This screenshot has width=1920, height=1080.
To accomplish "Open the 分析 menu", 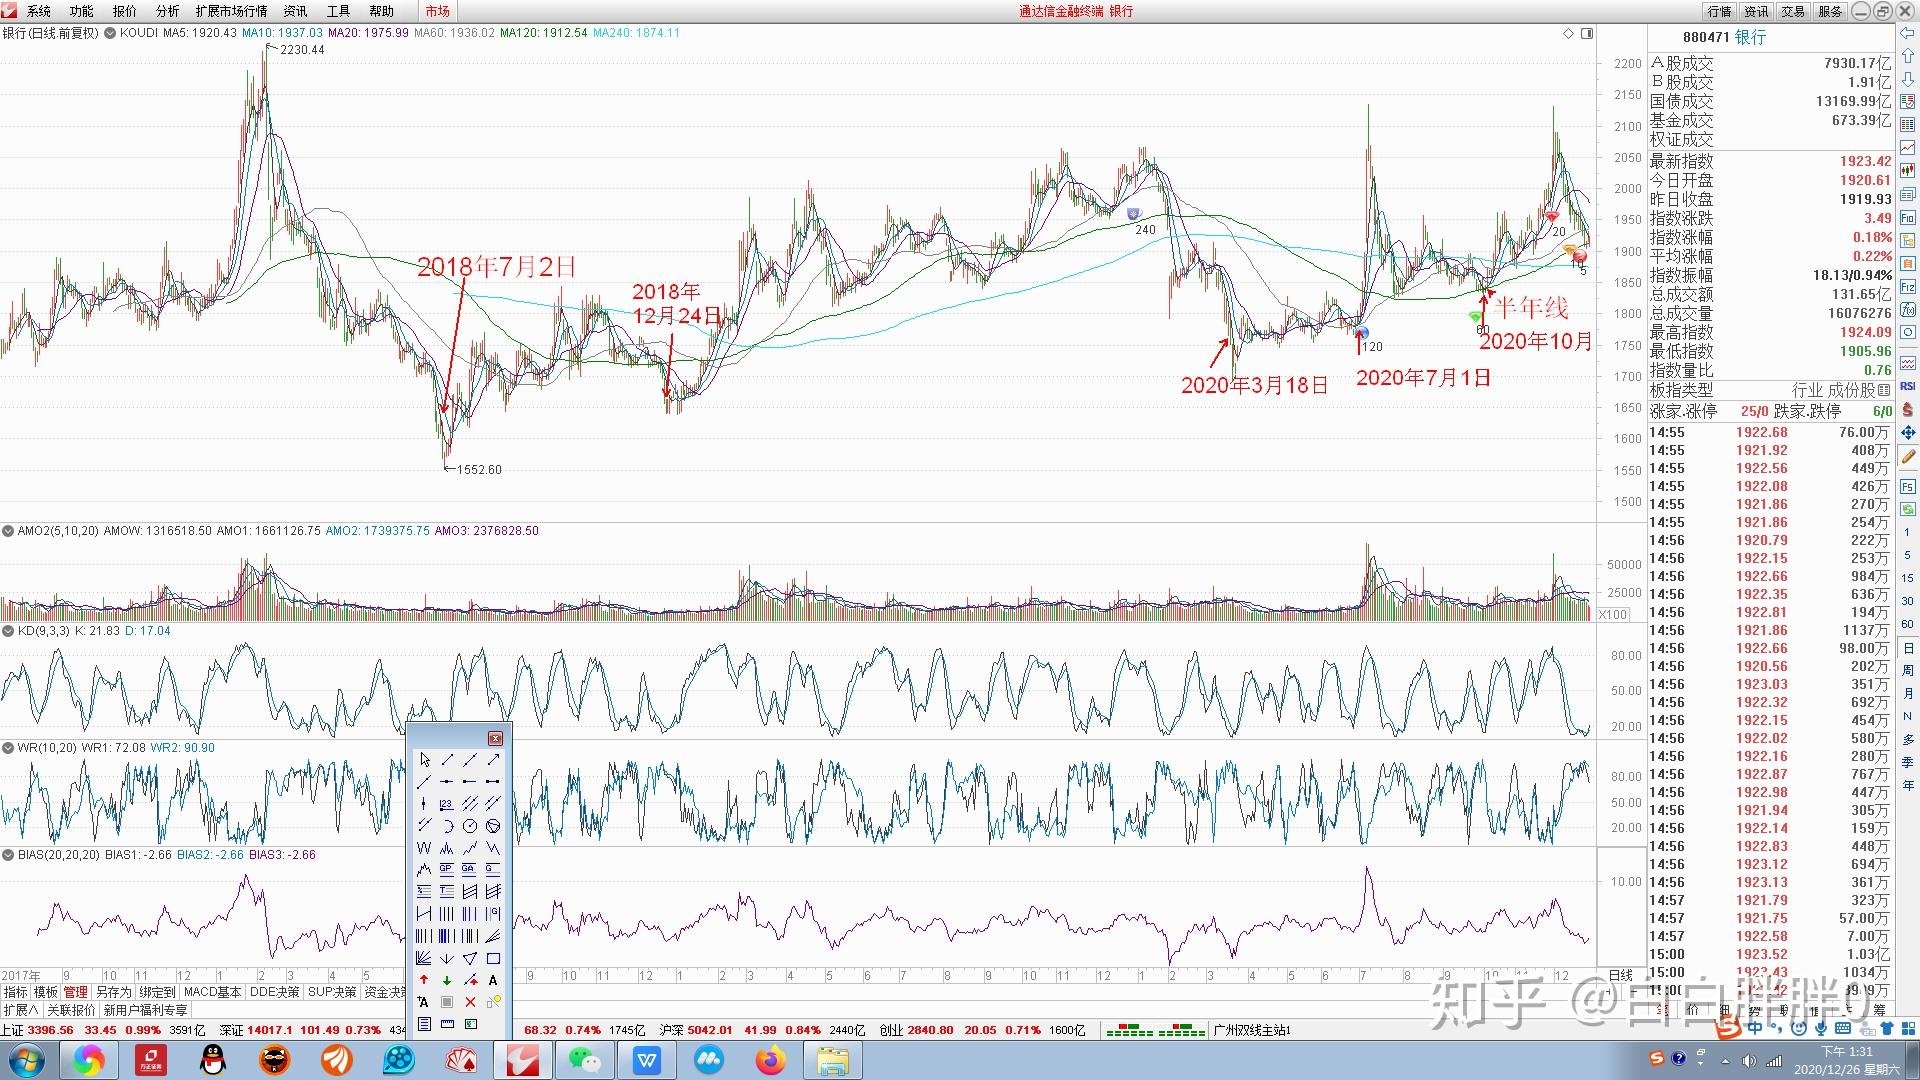I will tap(167, 11).
